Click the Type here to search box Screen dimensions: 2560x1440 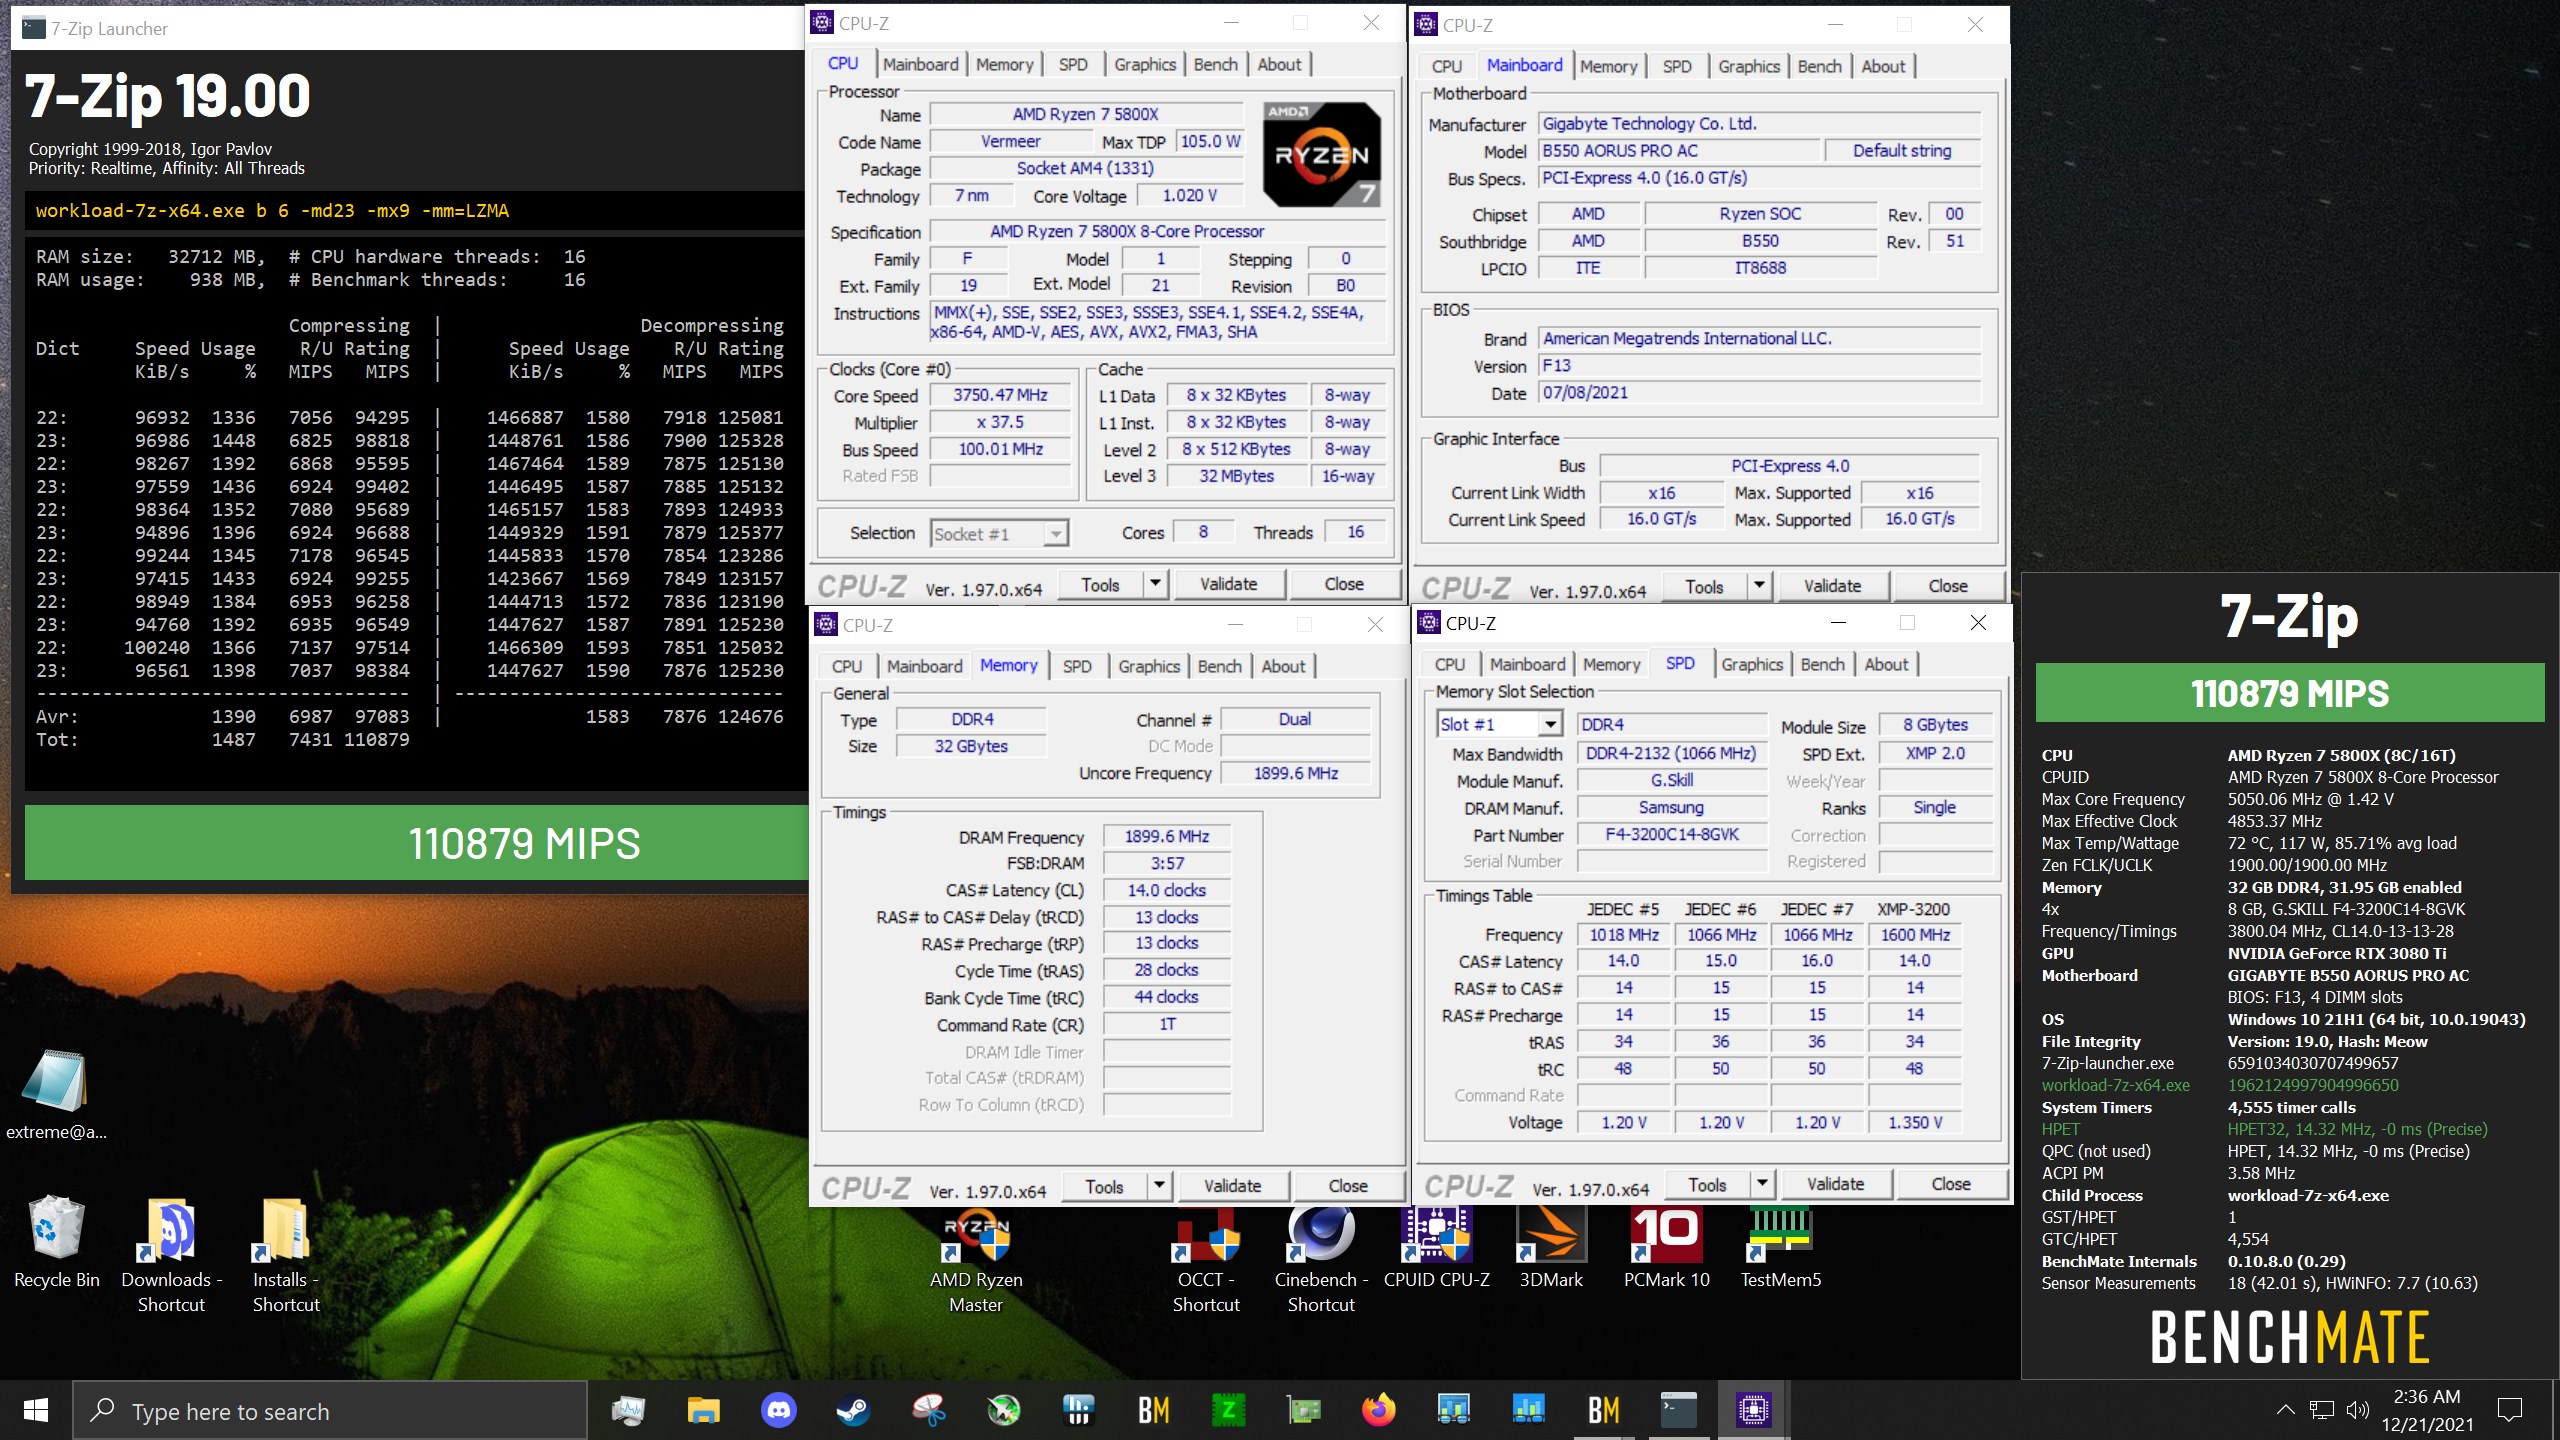pyautogui.click(x=330, y=1411)
